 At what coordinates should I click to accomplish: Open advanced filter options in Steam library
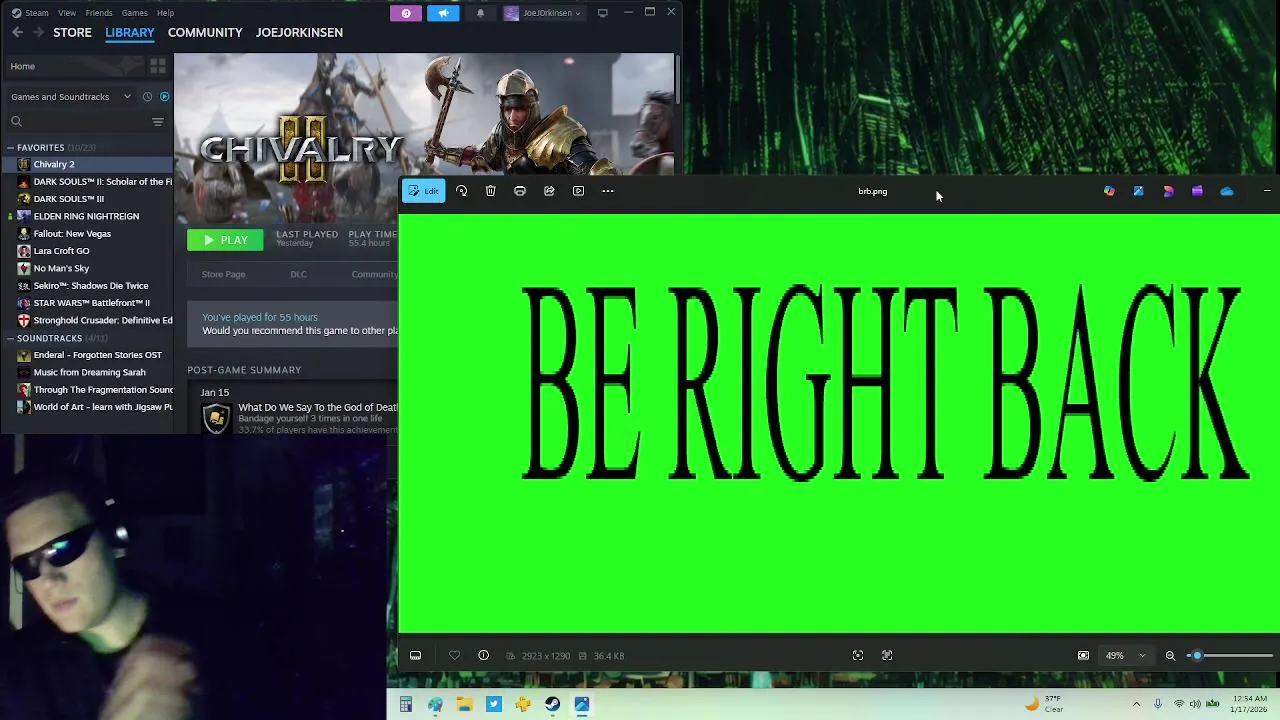(x=158, y=122)
